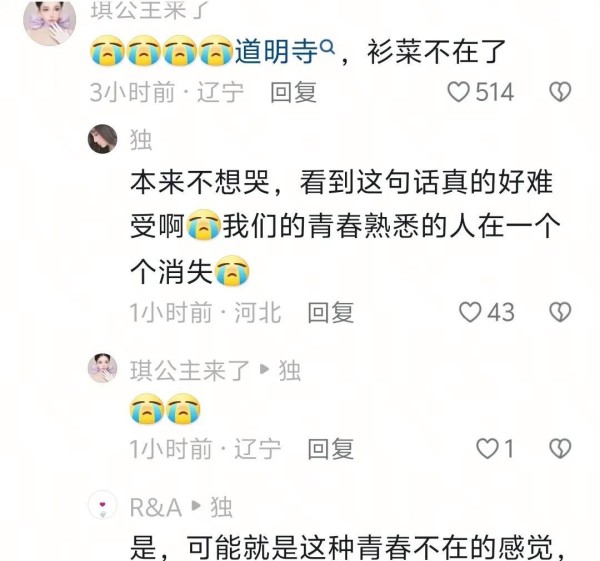Open 独's profile avatar

pos(103,139)
